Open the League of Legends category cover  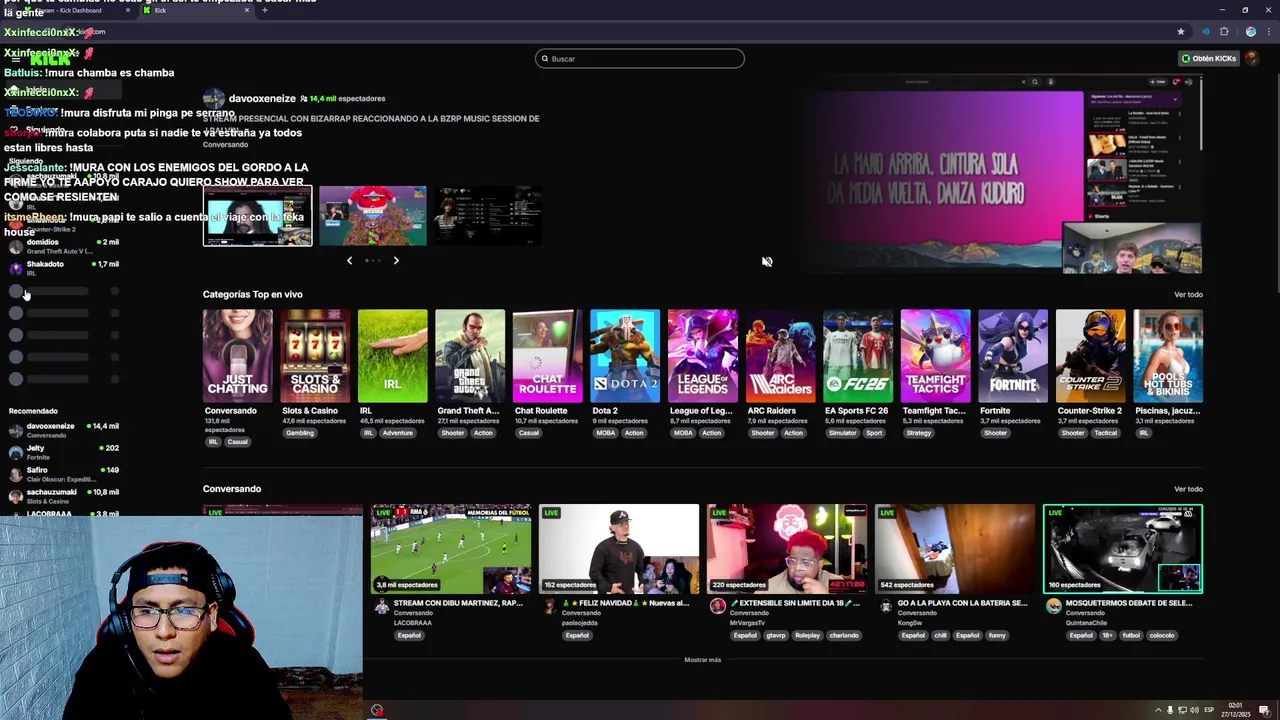pyautogui.click(x=702, y=355)
